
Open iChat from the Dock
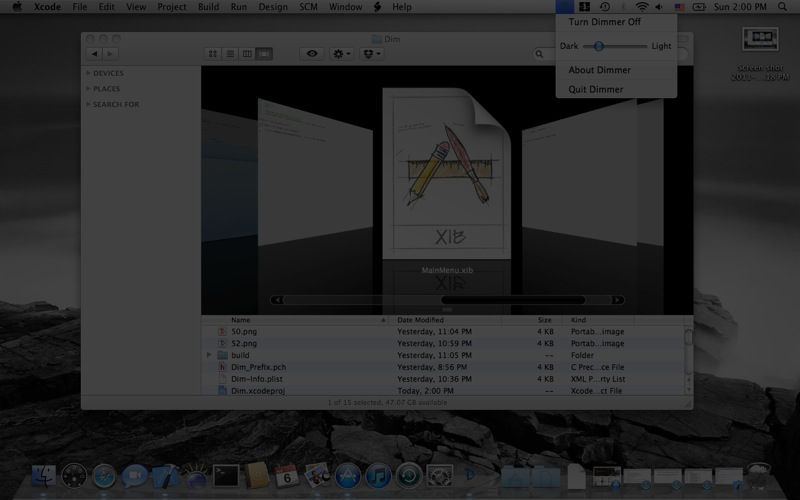click(x=134, y=476)
